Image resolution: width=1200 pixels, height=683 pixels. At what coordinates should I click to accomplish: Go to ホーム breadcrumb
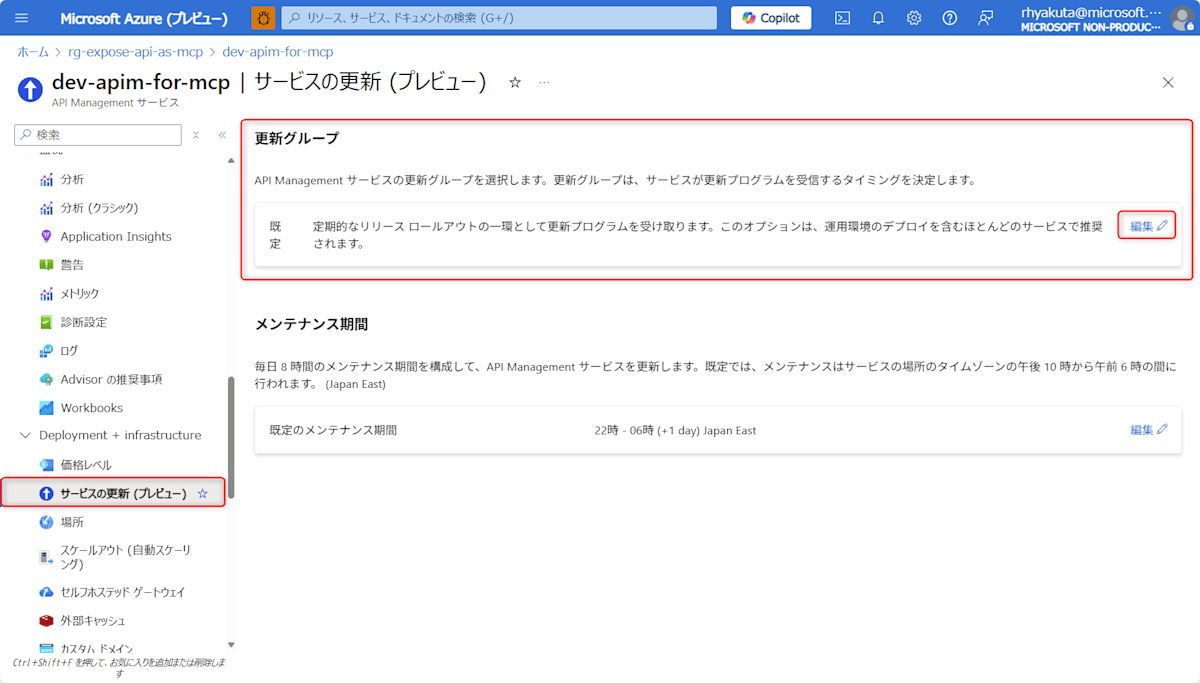[33, 52]
